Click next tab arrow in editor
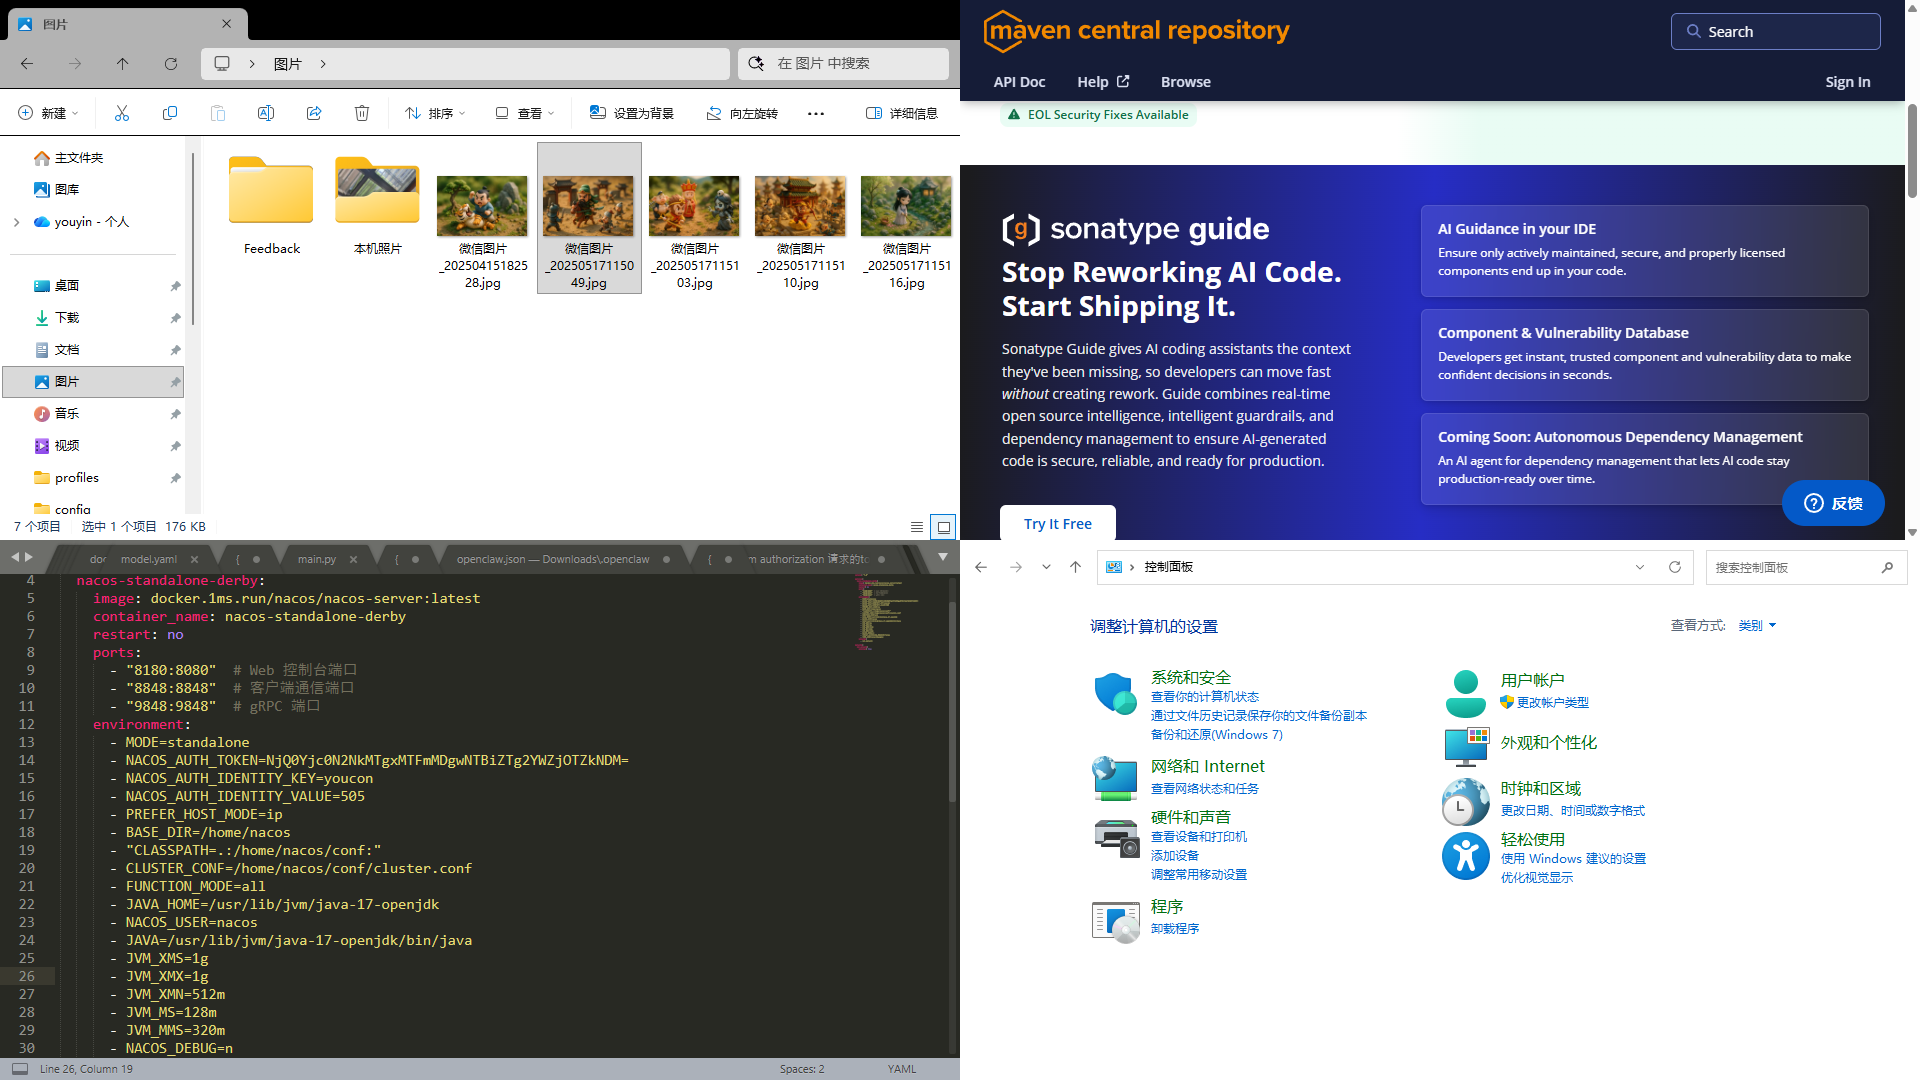Screen dimensions: 1920x1080 click(29, 557)
